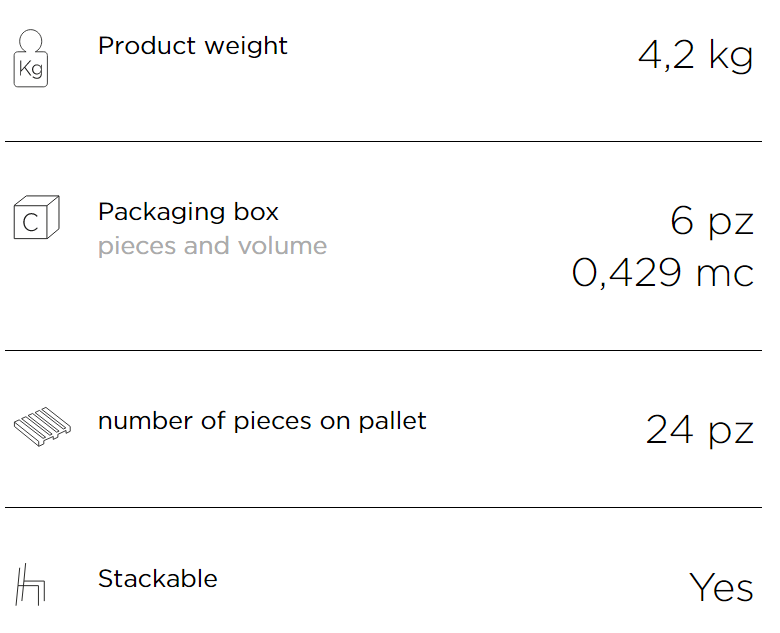Click divider line below Product weight row
780x633 pixels.
(x=383, y=141)
